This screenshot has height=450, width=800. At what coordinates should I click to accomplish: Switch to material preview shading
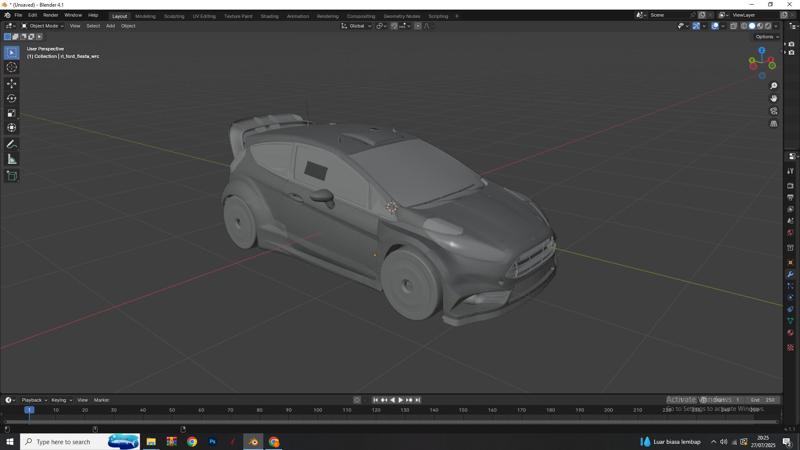point(760,26)
